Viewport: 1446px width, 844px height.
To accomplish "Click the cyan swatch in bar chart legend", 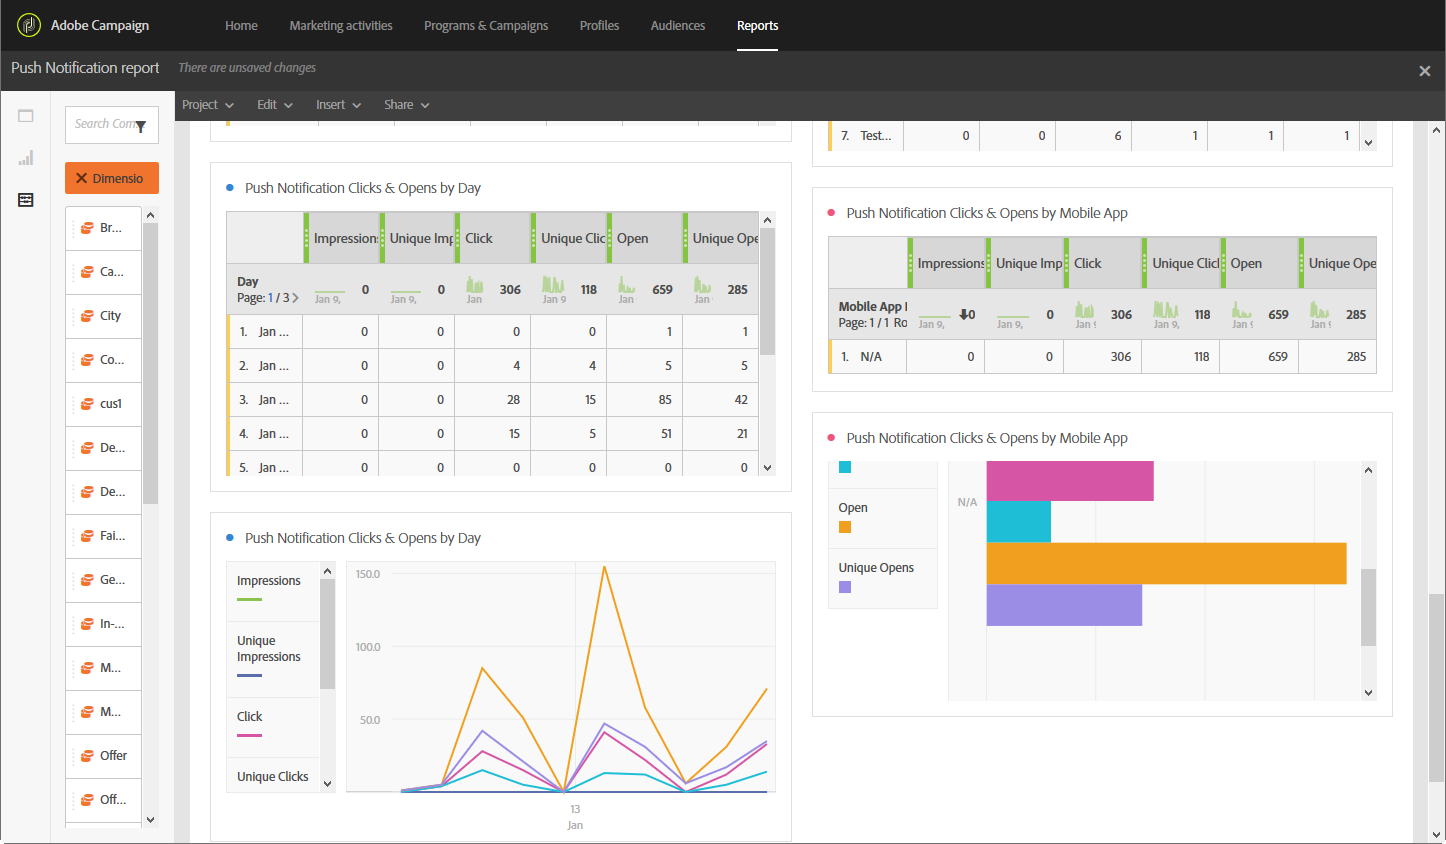I will point(845,467).
